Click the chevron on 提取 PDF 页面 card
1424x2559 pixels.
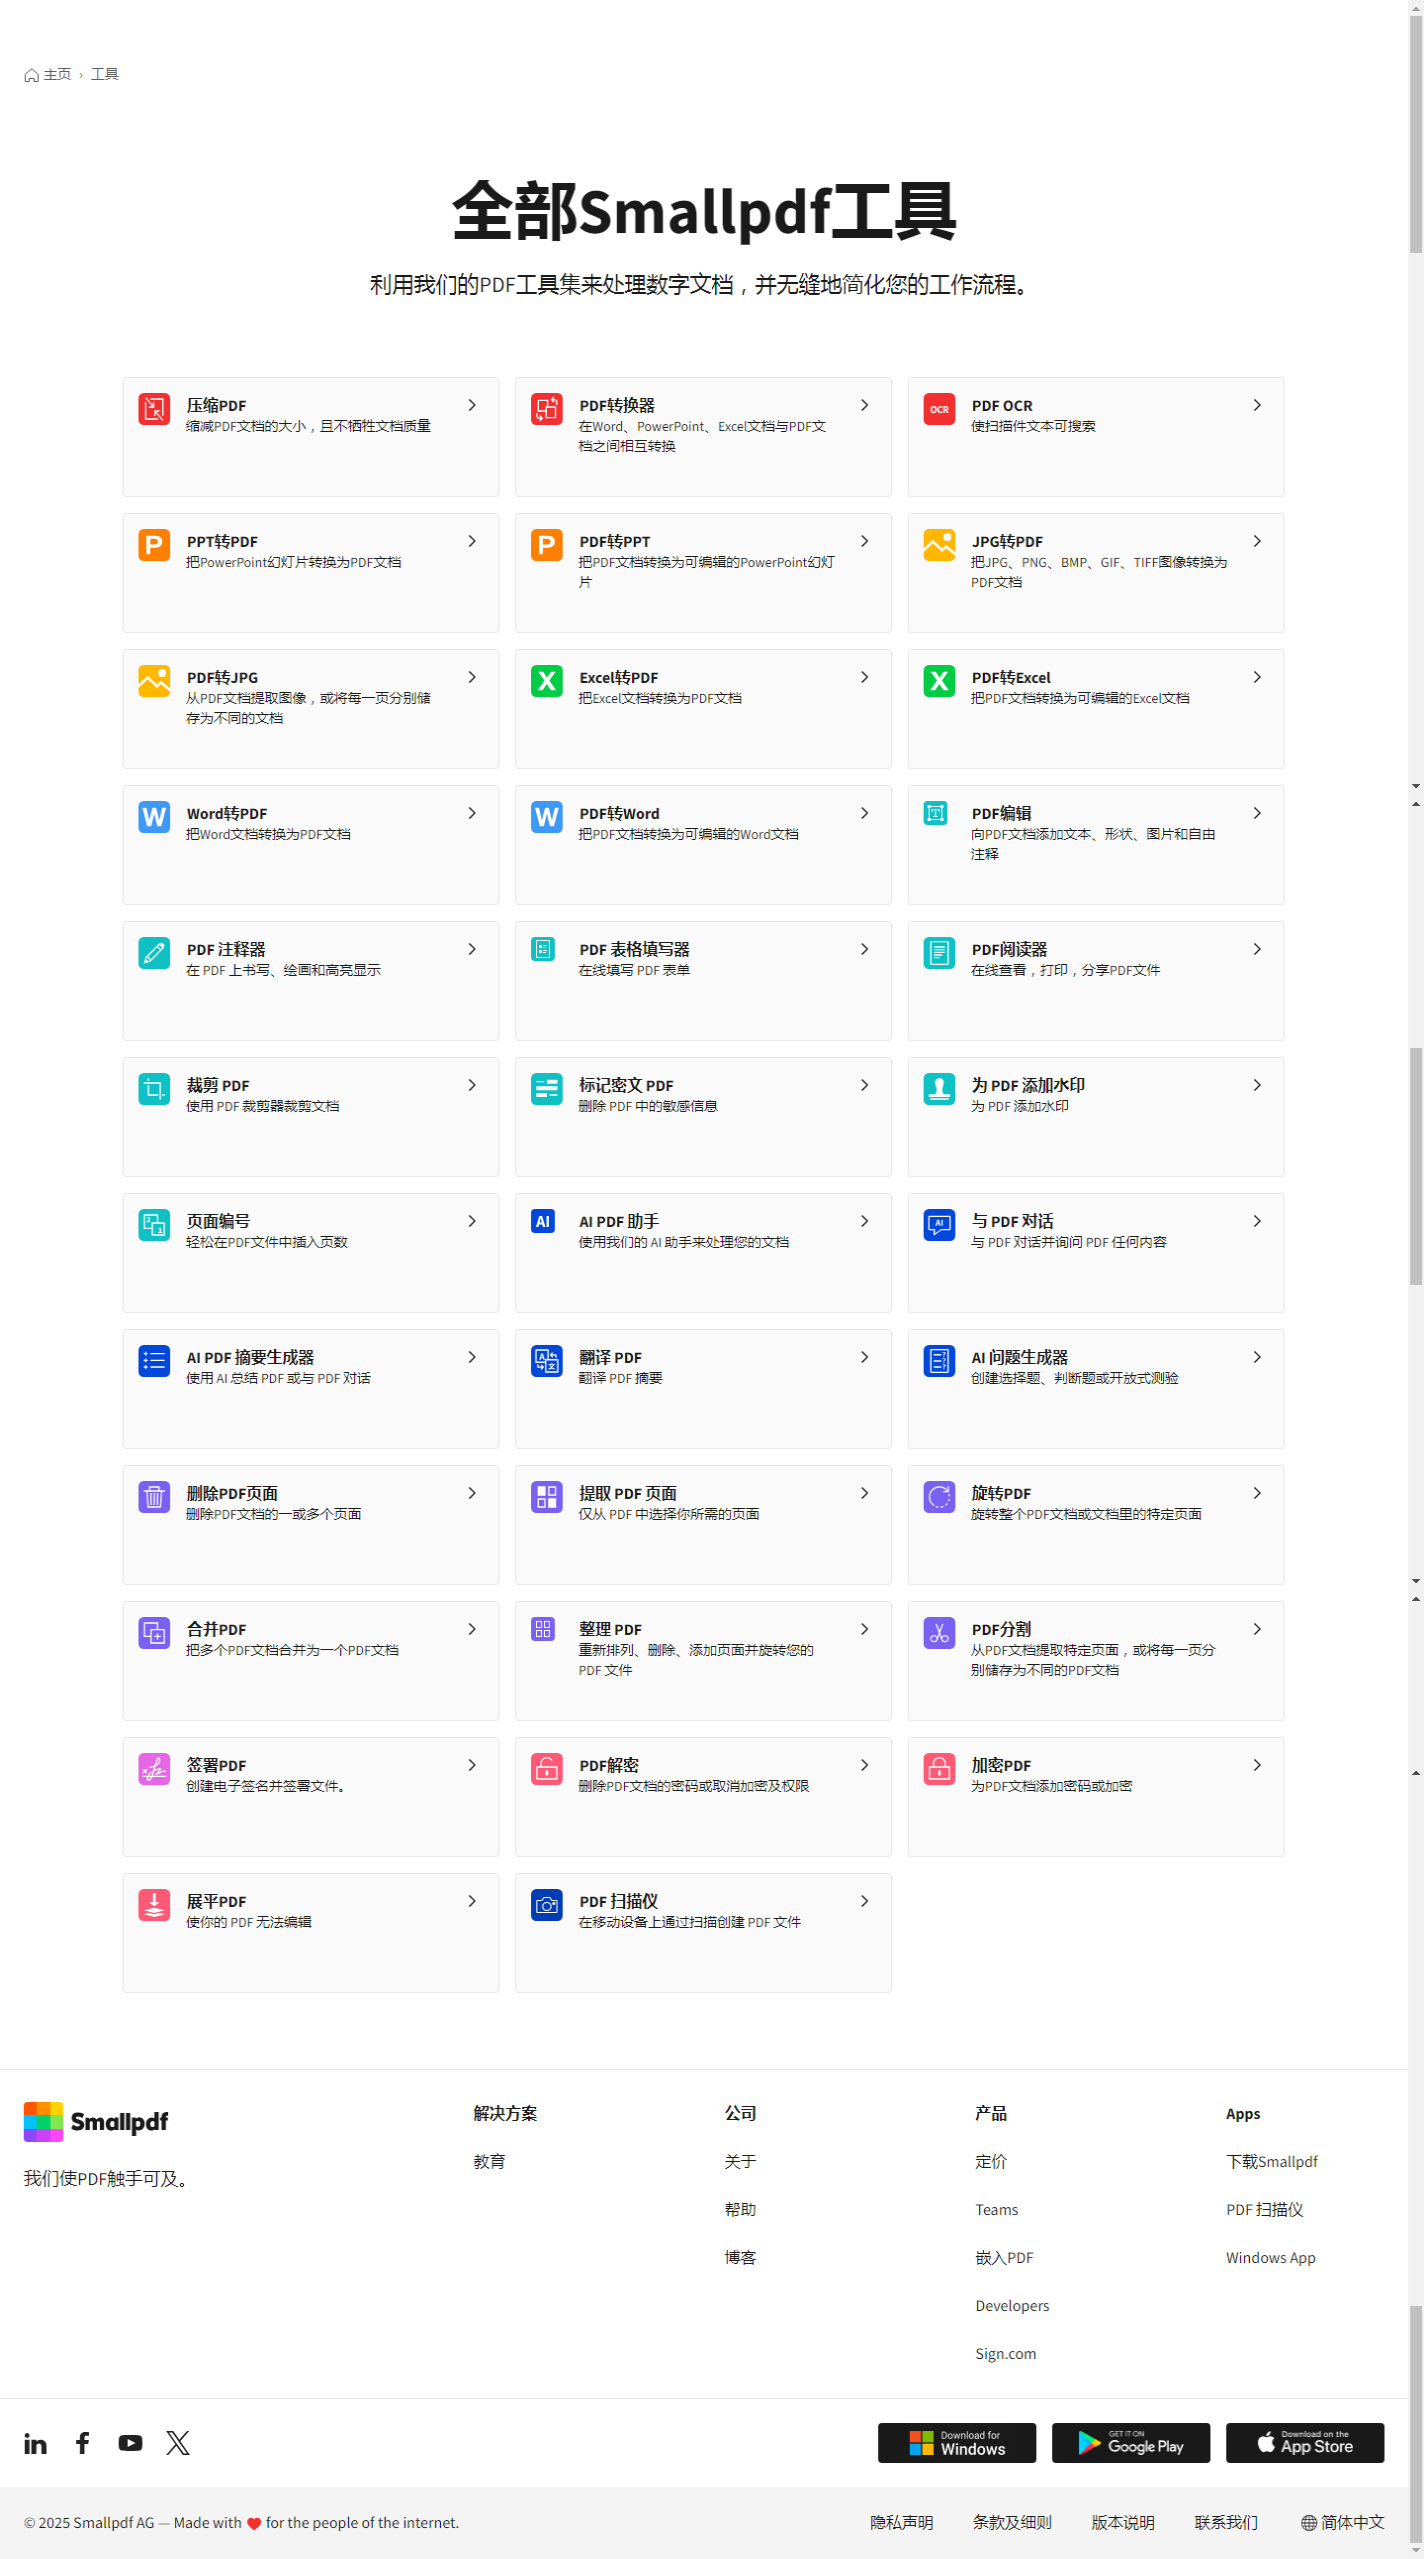click(x=865, y=1493)
